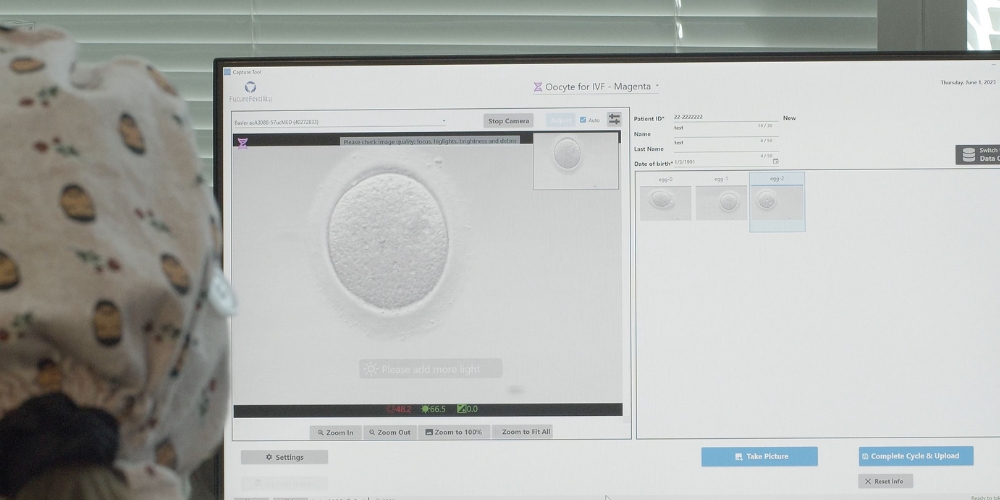Click the greyed Adjust button

pyautogui.click(x=561, y=121)
